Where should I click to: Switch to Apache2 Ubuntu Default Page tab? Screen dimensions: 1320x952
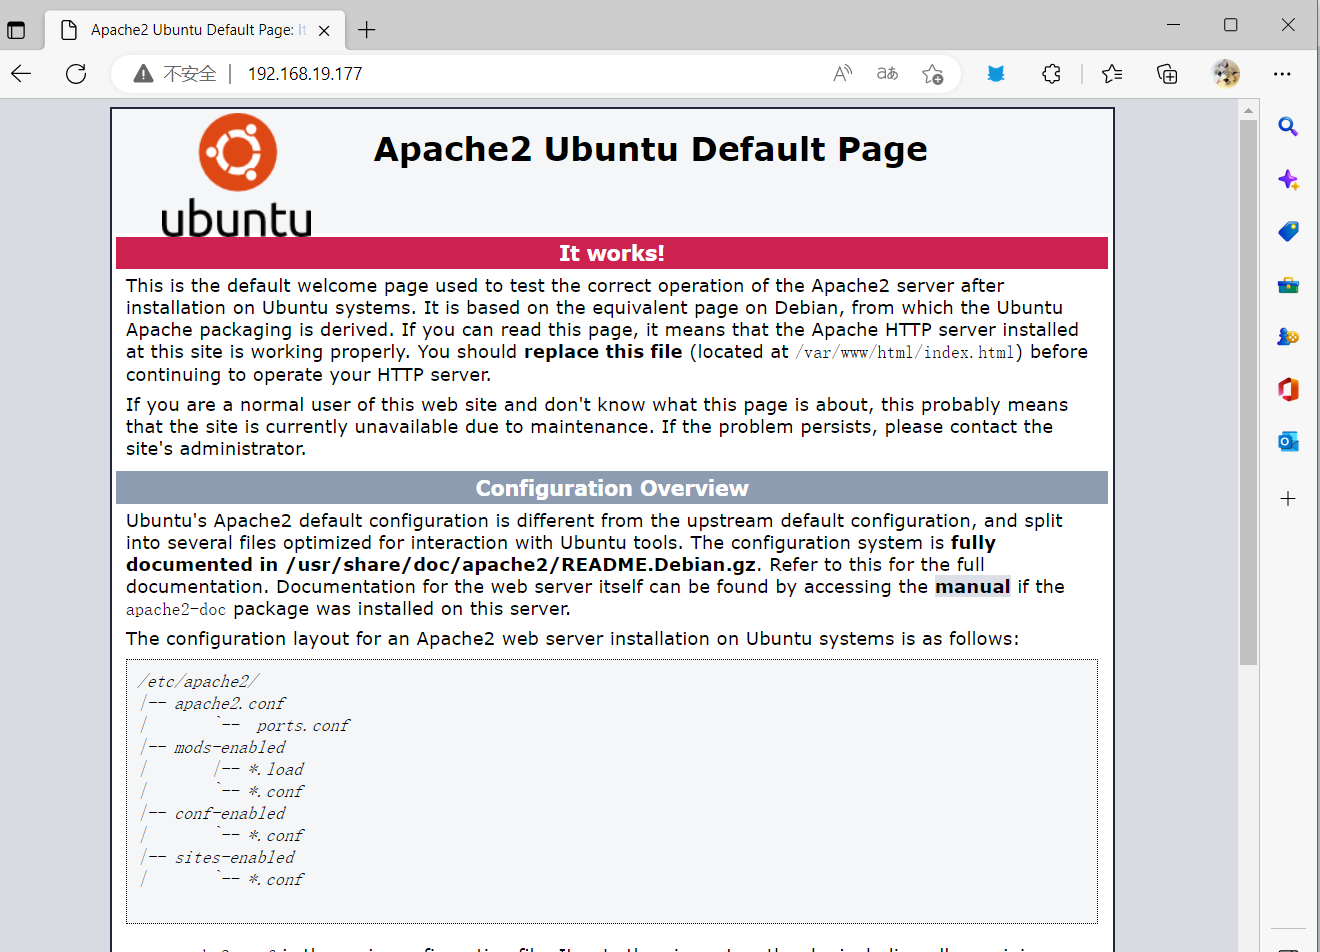point(197,30)
